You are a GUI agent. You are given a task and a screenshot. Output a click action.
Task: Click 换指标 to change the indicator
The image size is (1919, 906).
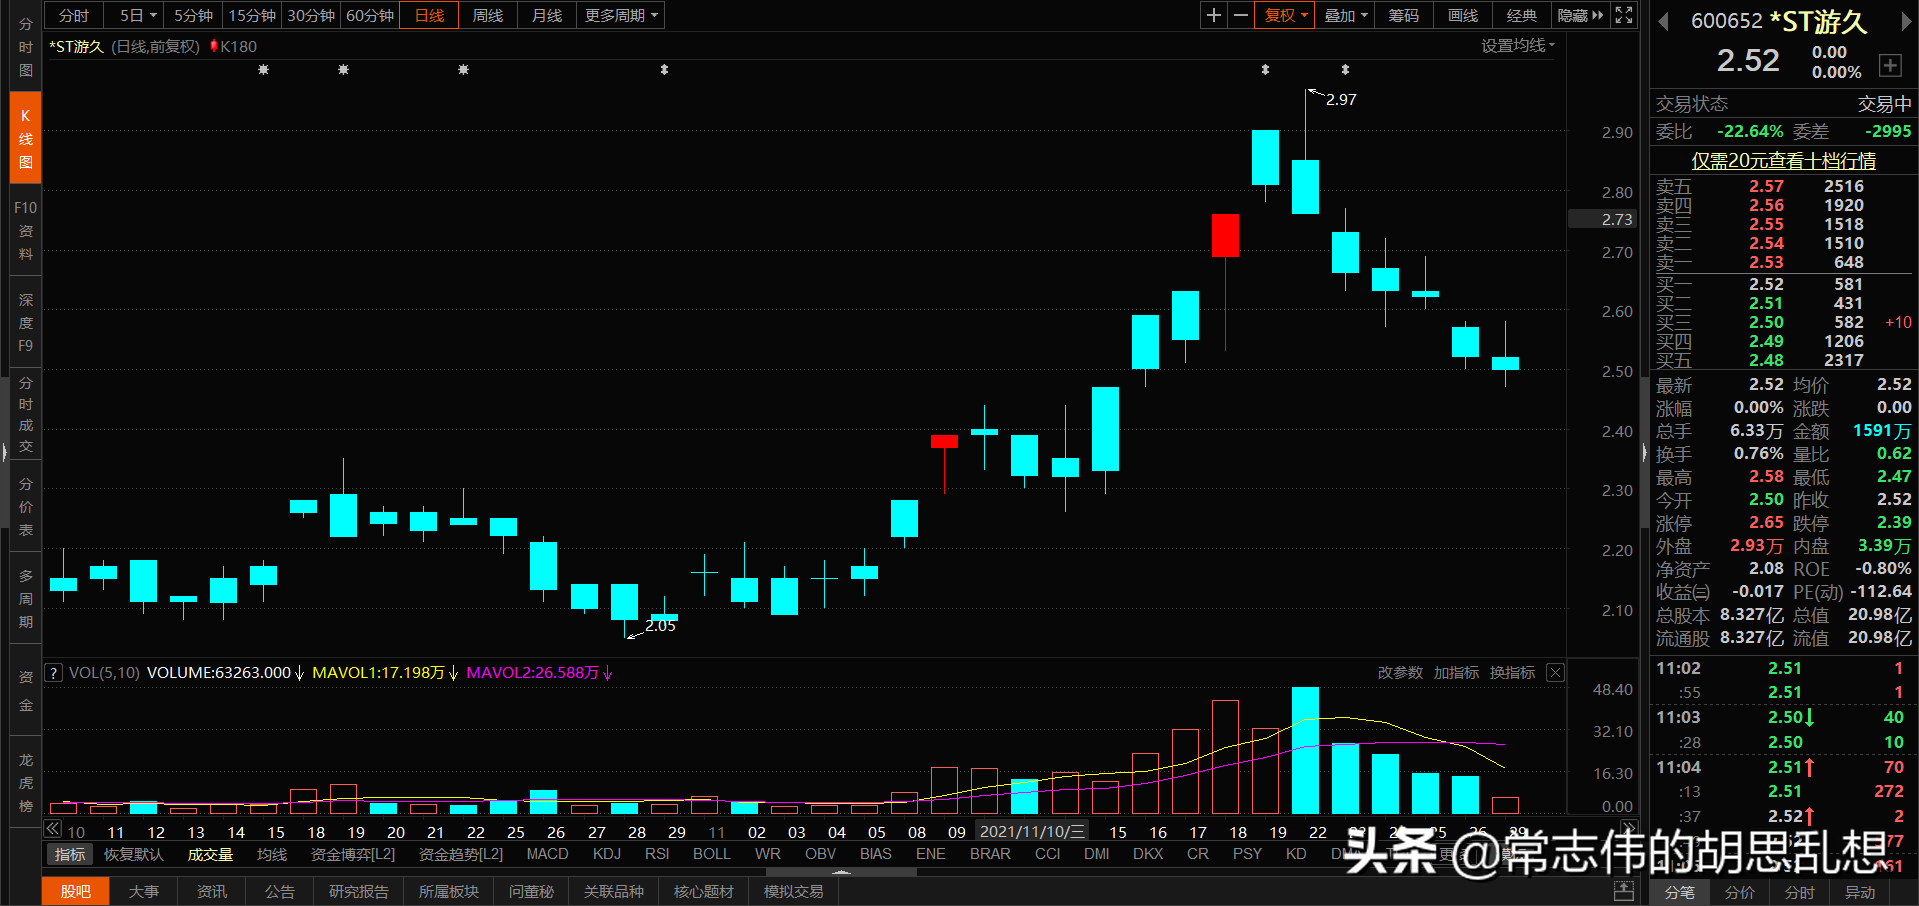pyautogui.click(x=1512, y=672)
